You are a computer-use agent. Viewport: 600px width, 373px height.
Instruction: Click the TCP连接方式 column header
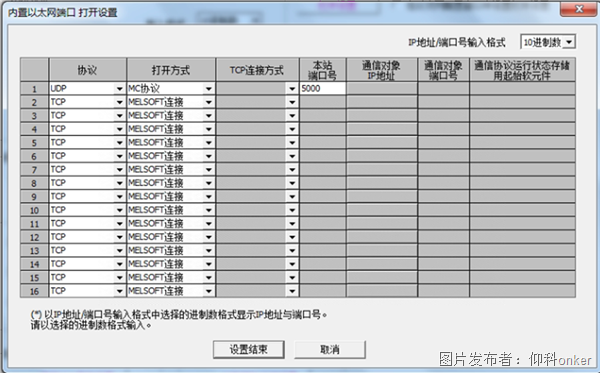[x=258, y=70]
